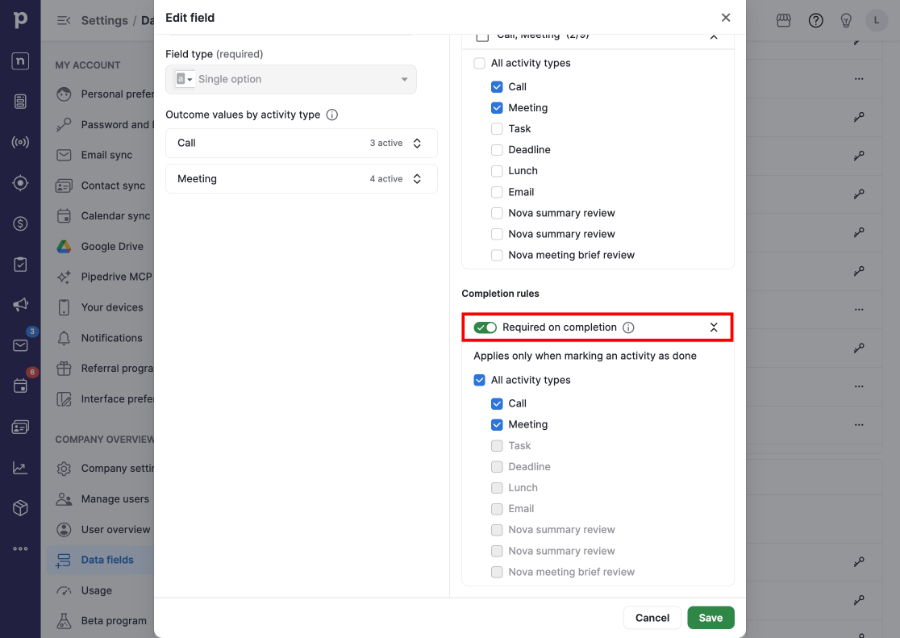
Task: Open the marketplace store icon
Action: click(783, 21)
